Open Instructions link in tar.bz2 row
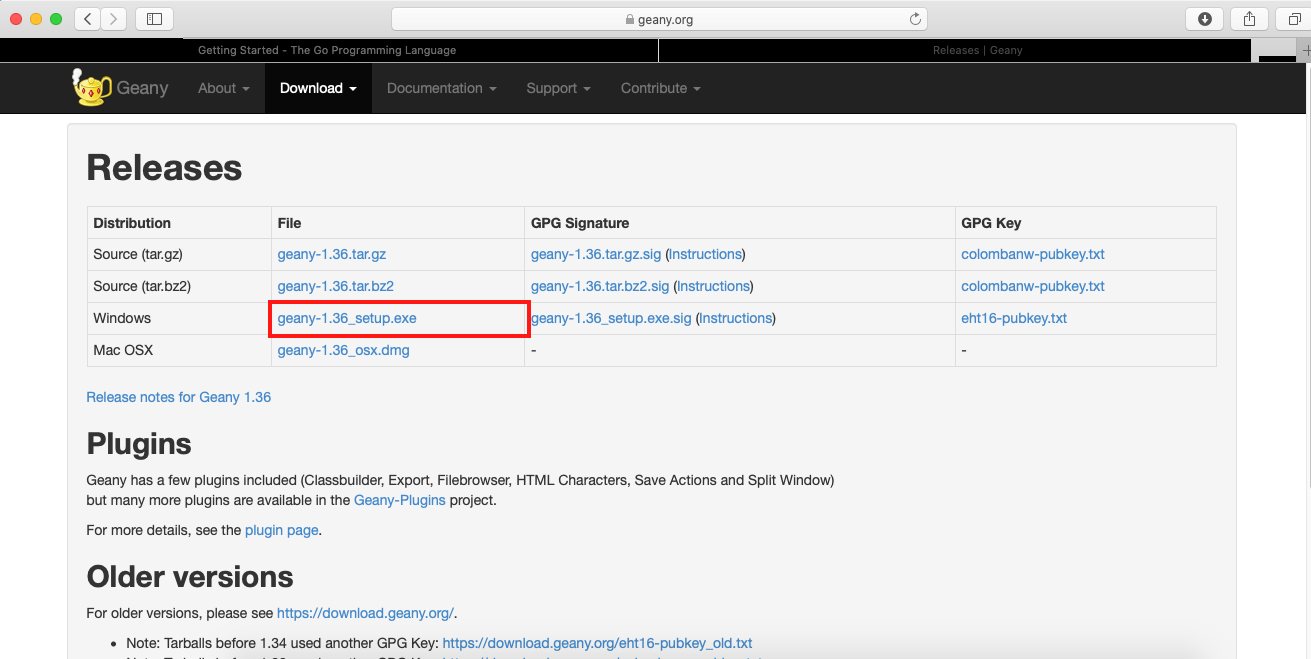Image resolution: width=1311 pixels, height=659 pixels. click(714, 286)
